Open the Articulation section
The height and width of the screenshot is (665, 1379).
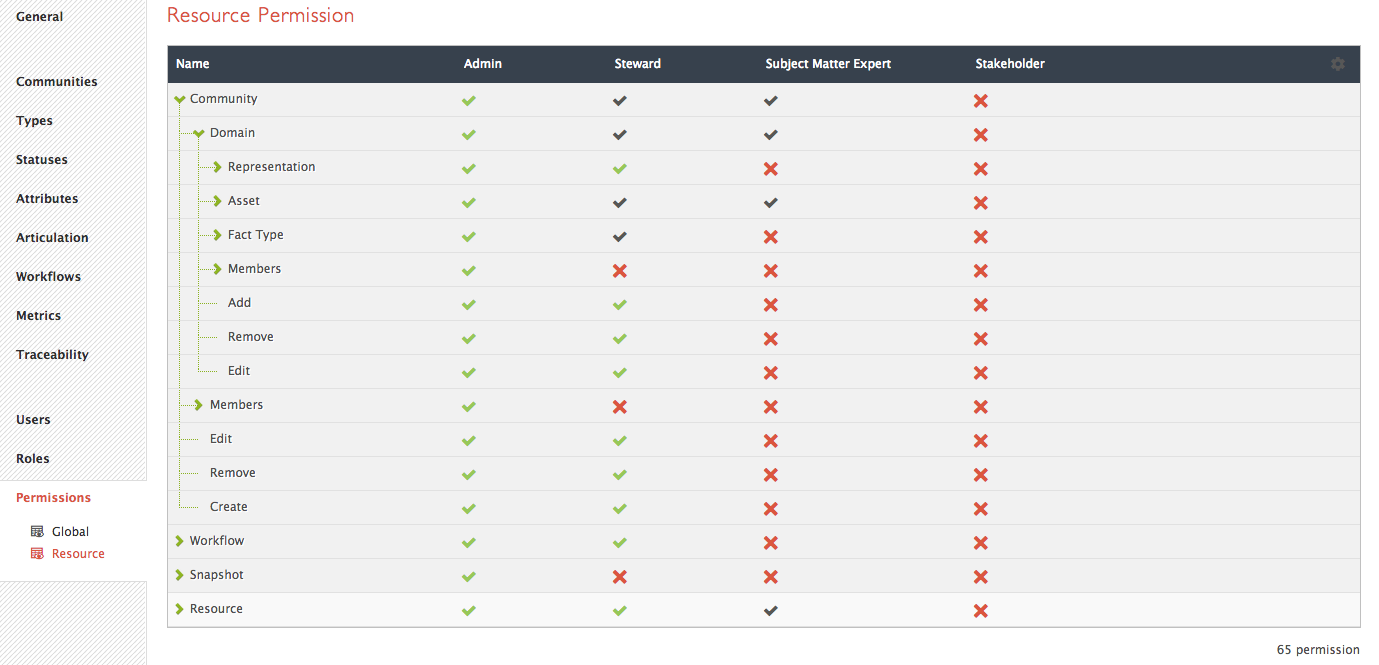tap(52, 238)
